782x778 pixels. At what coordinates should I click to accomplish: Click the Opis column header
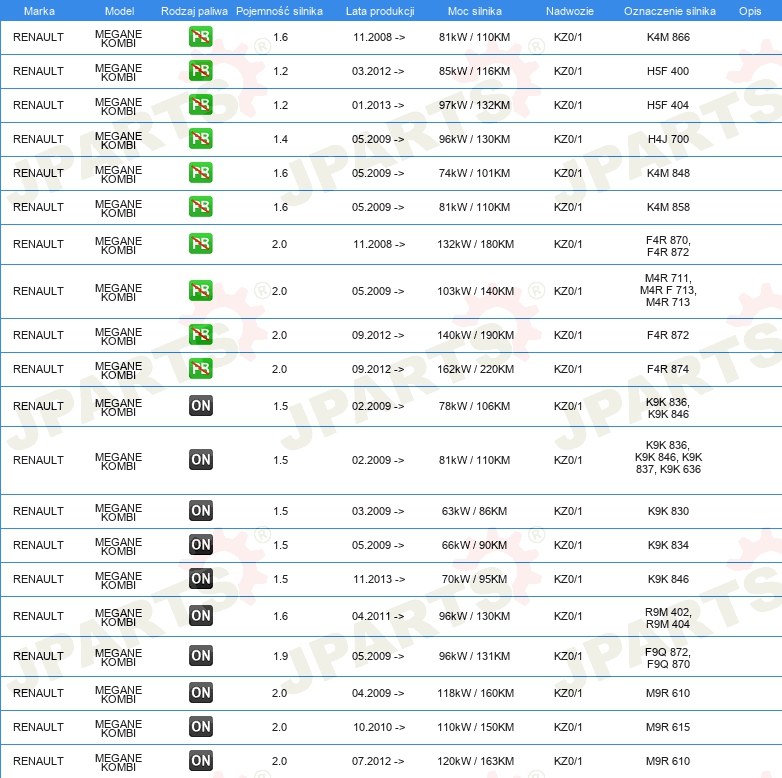point(749,11)
